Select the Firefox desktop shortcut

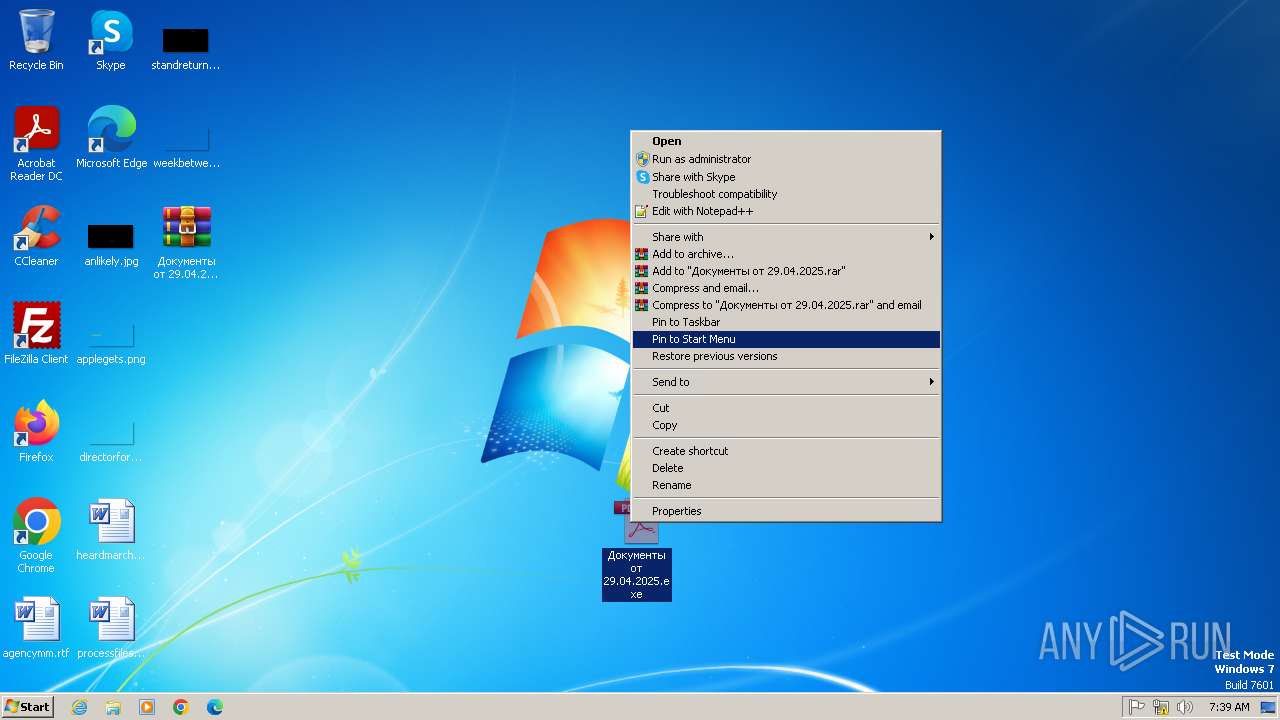click(x=36, y=431)
